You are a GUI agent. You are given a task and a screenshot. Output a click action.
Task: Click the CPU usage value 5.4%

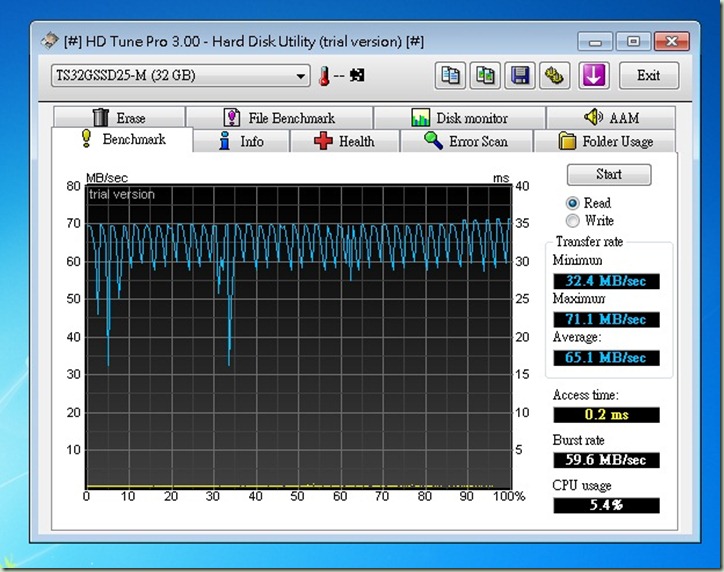coord(606,505)
